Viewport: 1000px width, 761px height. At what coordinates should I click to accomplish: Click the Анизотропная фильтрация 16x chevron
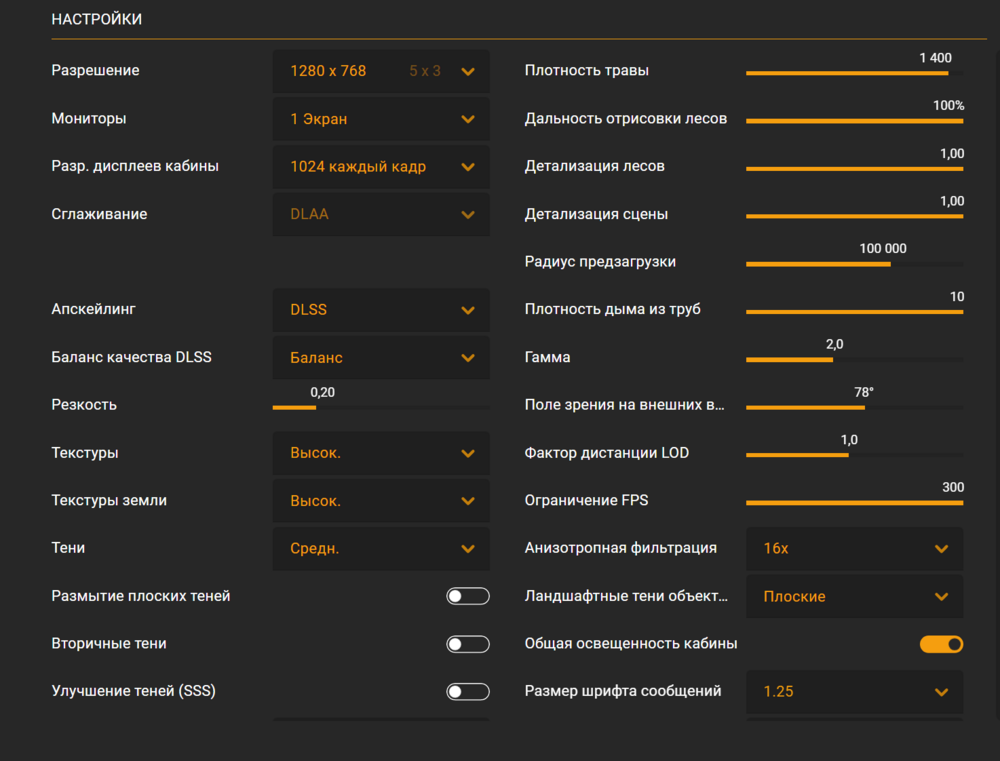tap(941, 549)
